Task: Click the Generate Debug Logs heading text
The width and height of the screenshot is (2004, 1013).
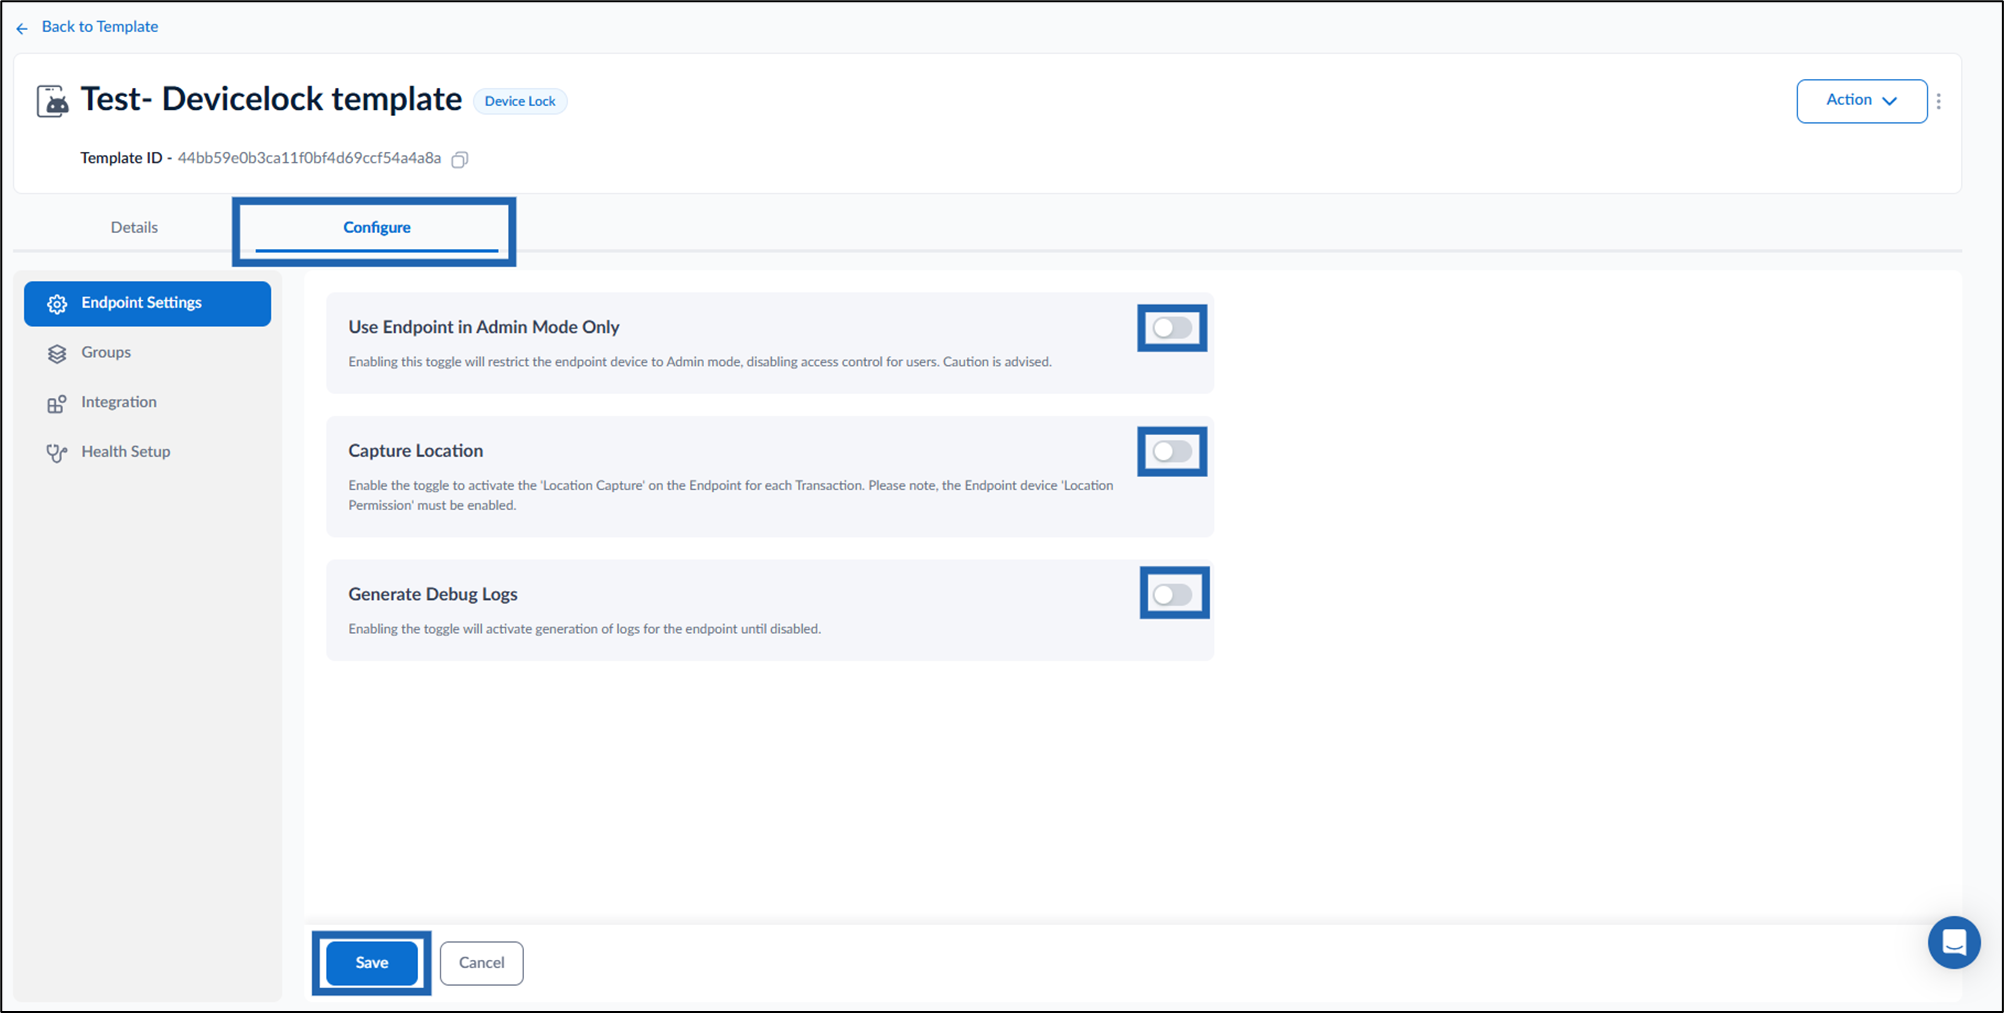Action: (x=433, y=594)
